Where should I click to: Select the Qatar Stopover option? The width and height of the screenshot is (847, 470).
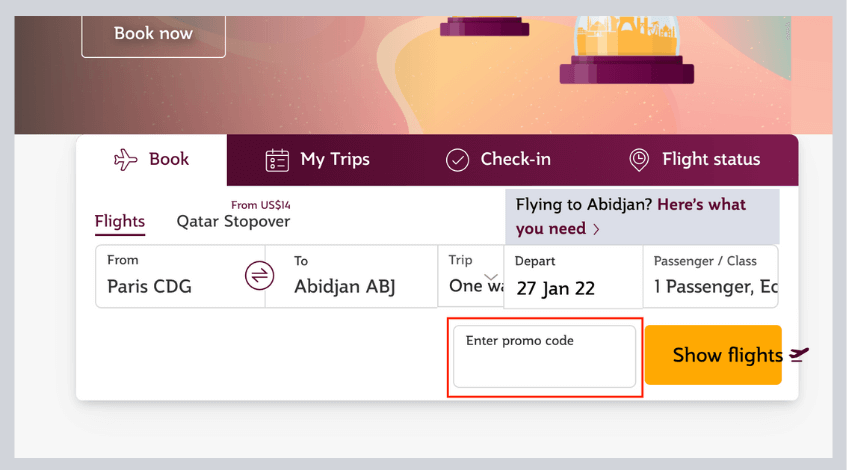(233, 221)
